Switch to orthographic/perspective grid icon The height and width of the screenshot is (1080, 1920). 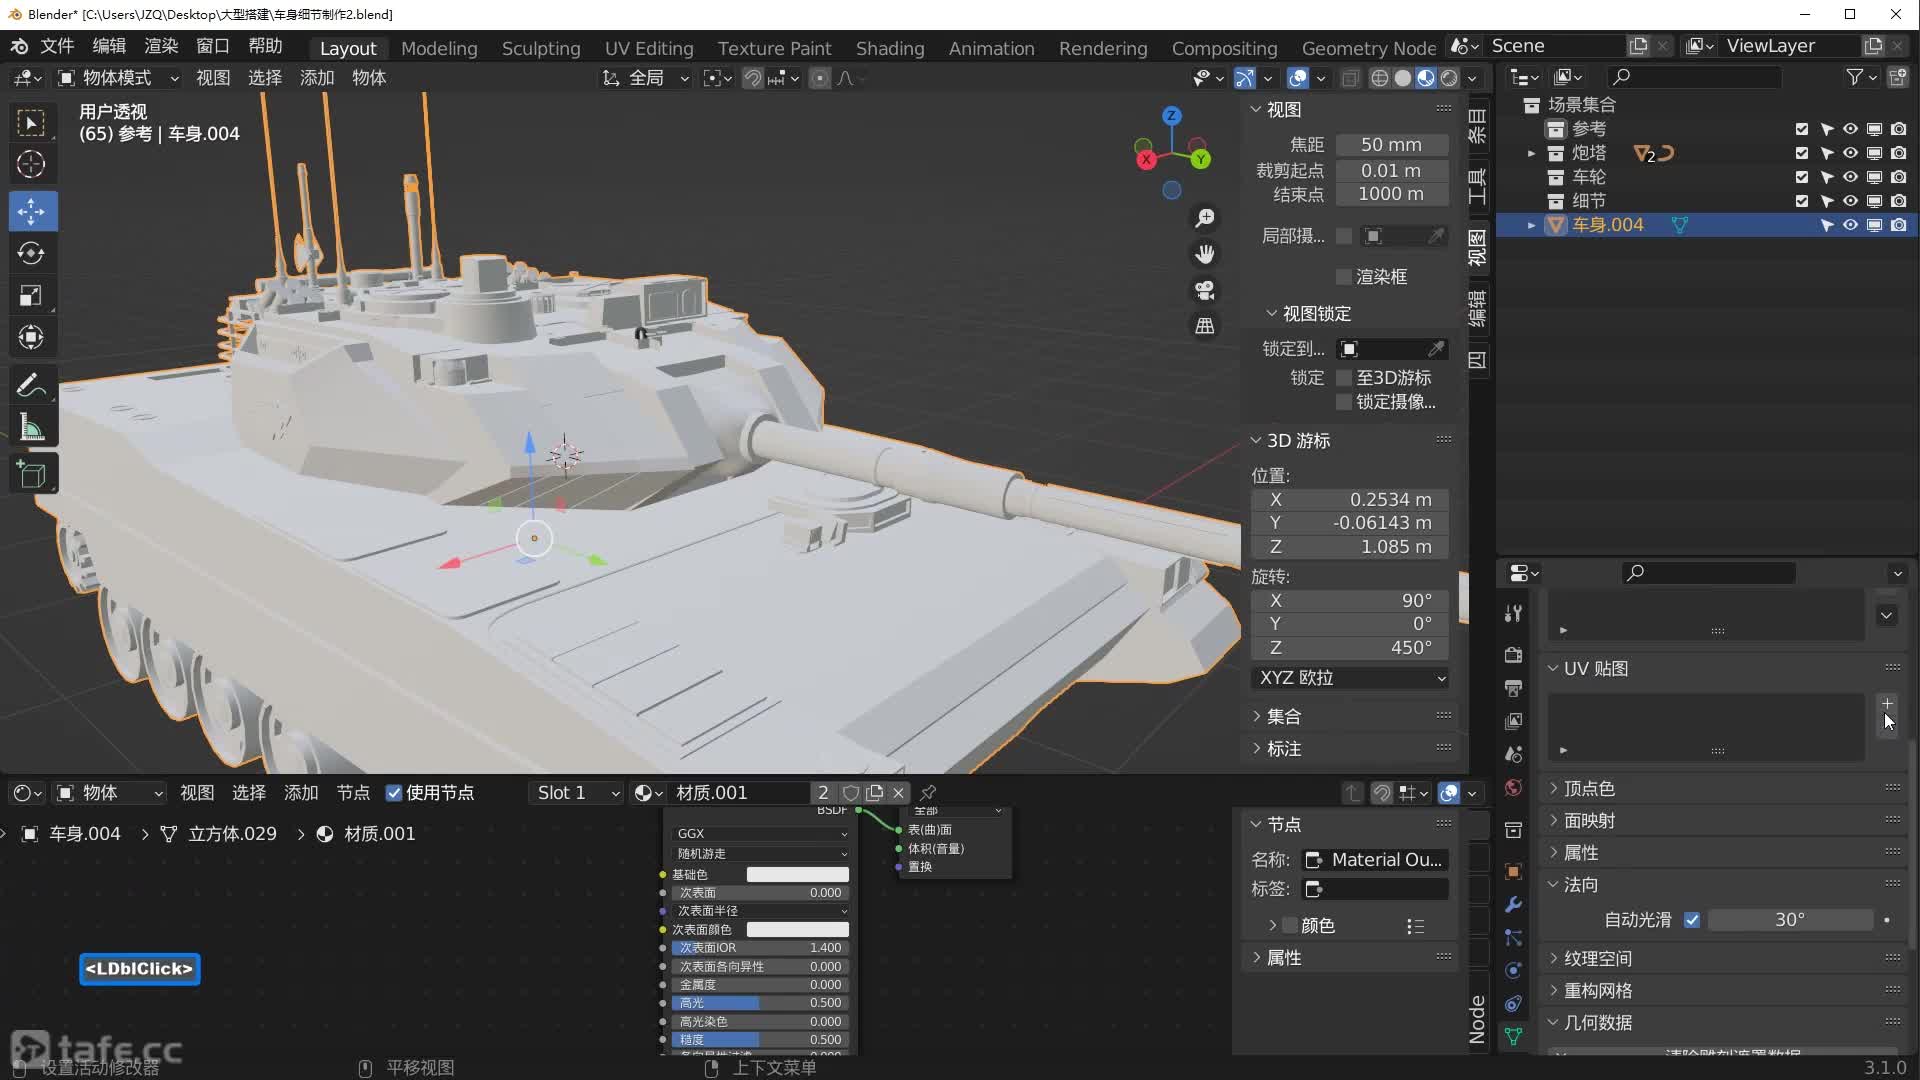click(x=1205, y=326)
